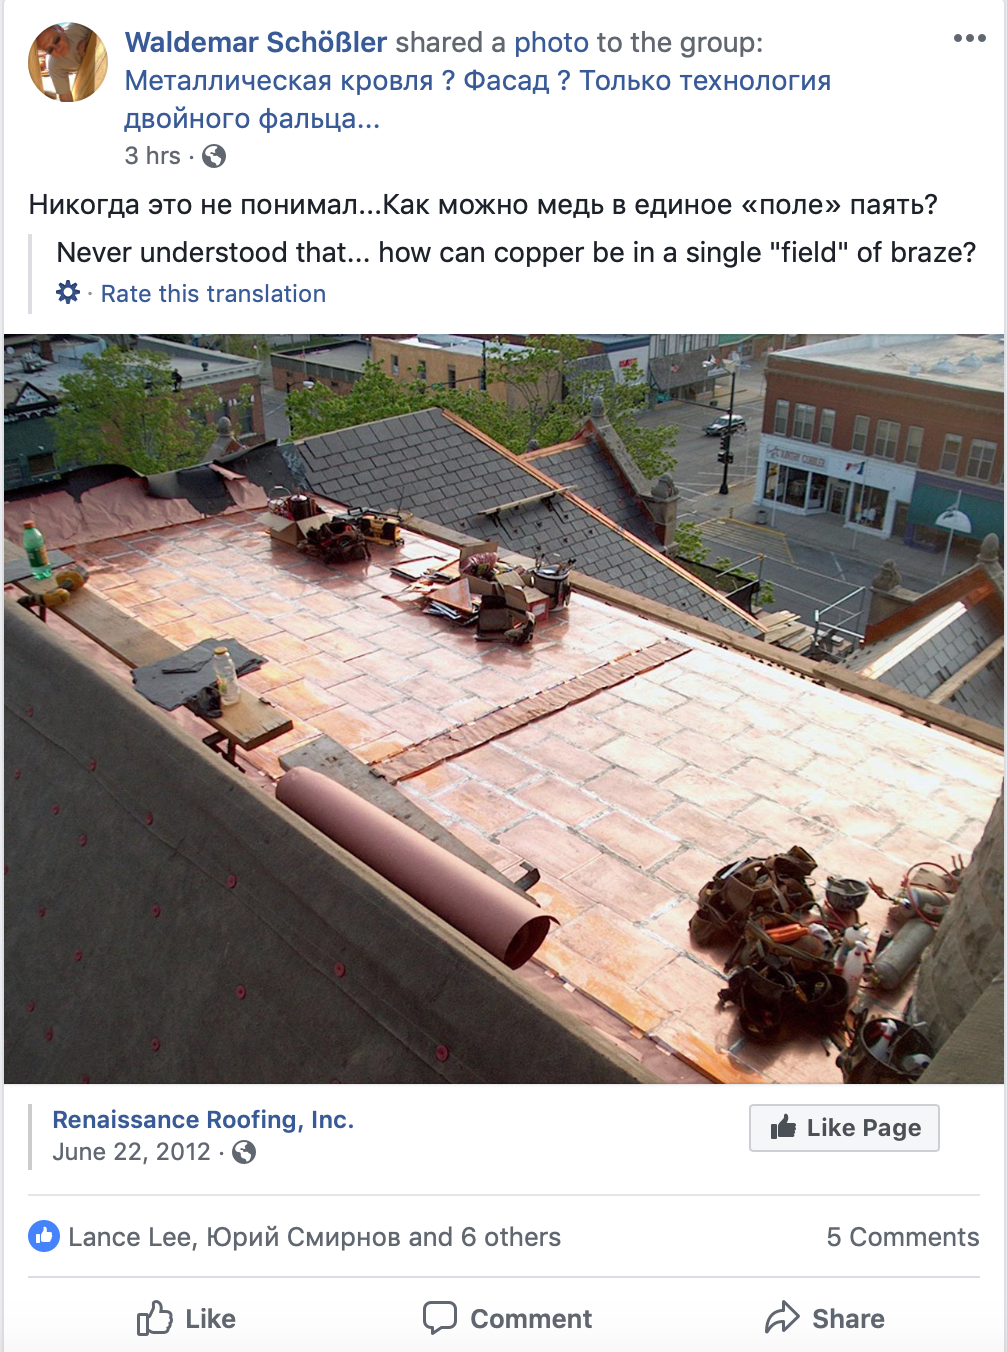This screenshot has height=1352, width=1007.
Task: Open Waldemar Schößler's profile picture
Action: (68, 63)
